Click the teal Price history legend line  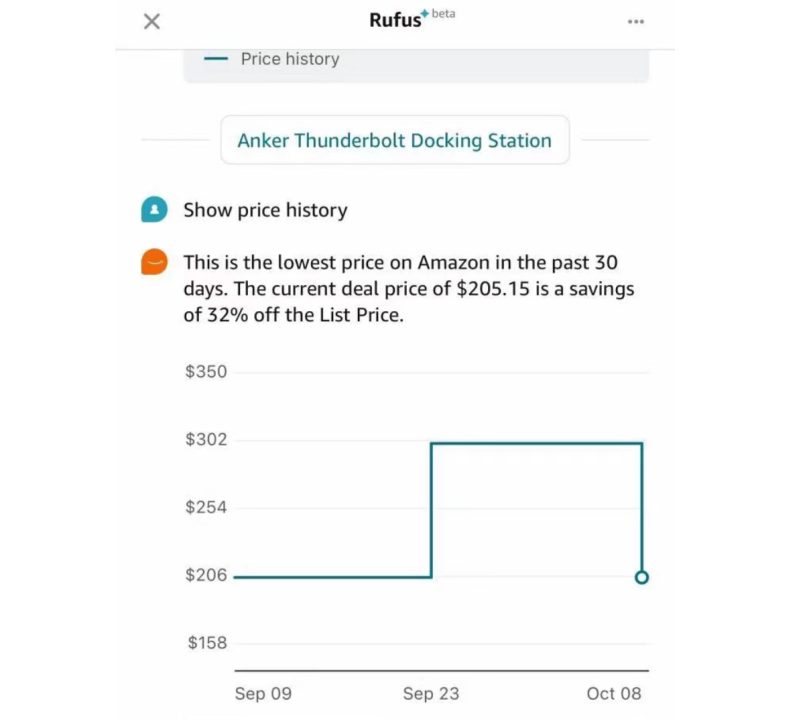tap(216, 59)
